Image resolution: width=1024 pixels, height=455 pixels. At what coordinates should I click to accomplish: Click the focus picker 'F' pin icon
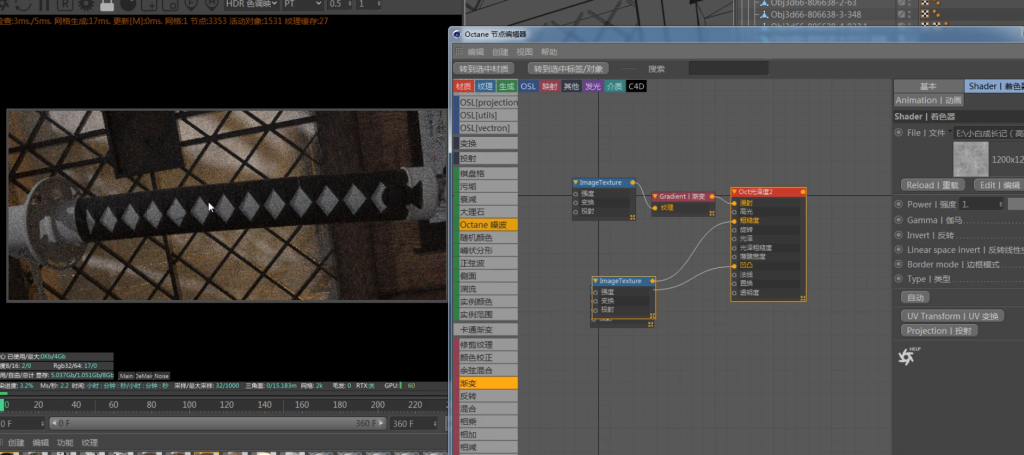point(191,5)
